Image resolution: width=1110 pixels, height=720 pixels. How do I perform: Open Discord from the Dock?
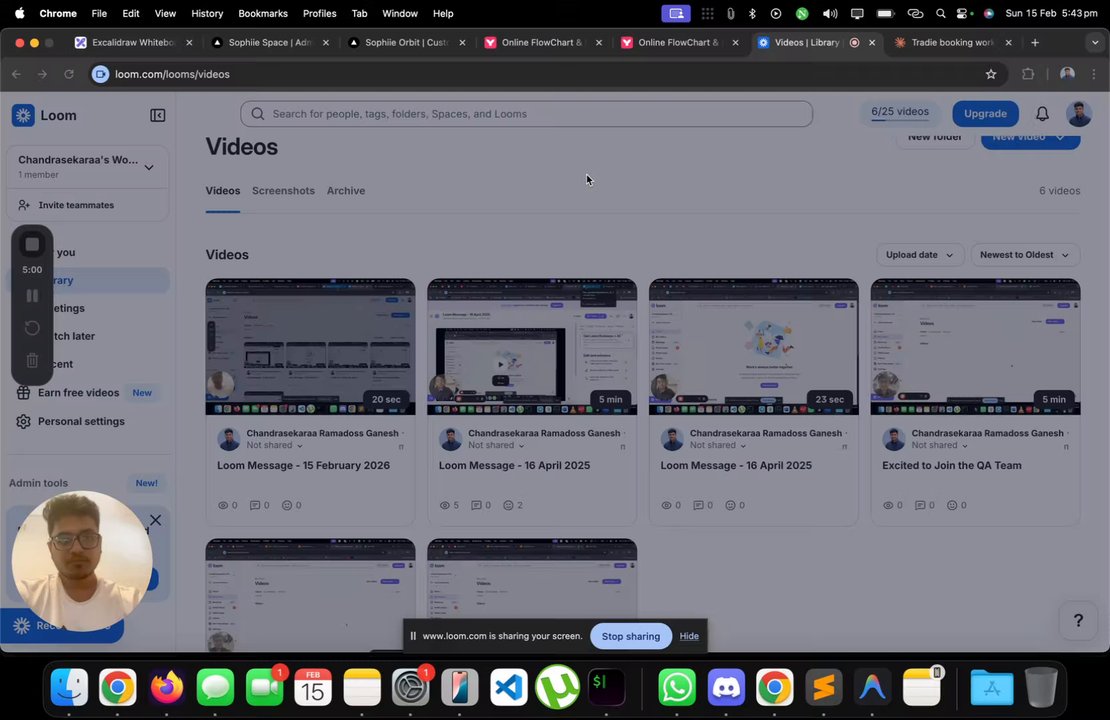point(726,687)
